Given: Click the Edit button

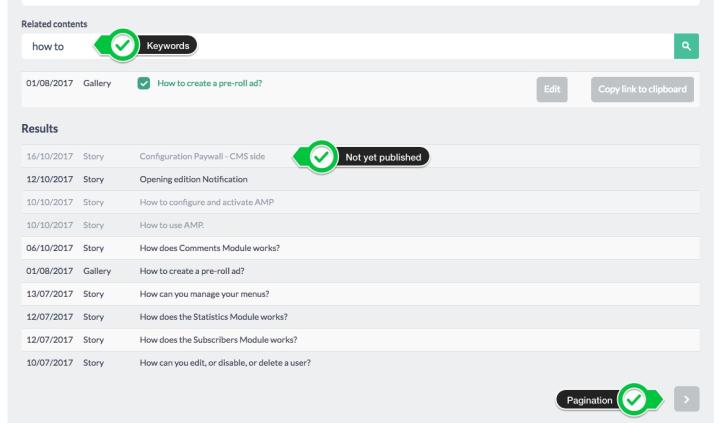Looking at the screenshot, I should [551, 89].
